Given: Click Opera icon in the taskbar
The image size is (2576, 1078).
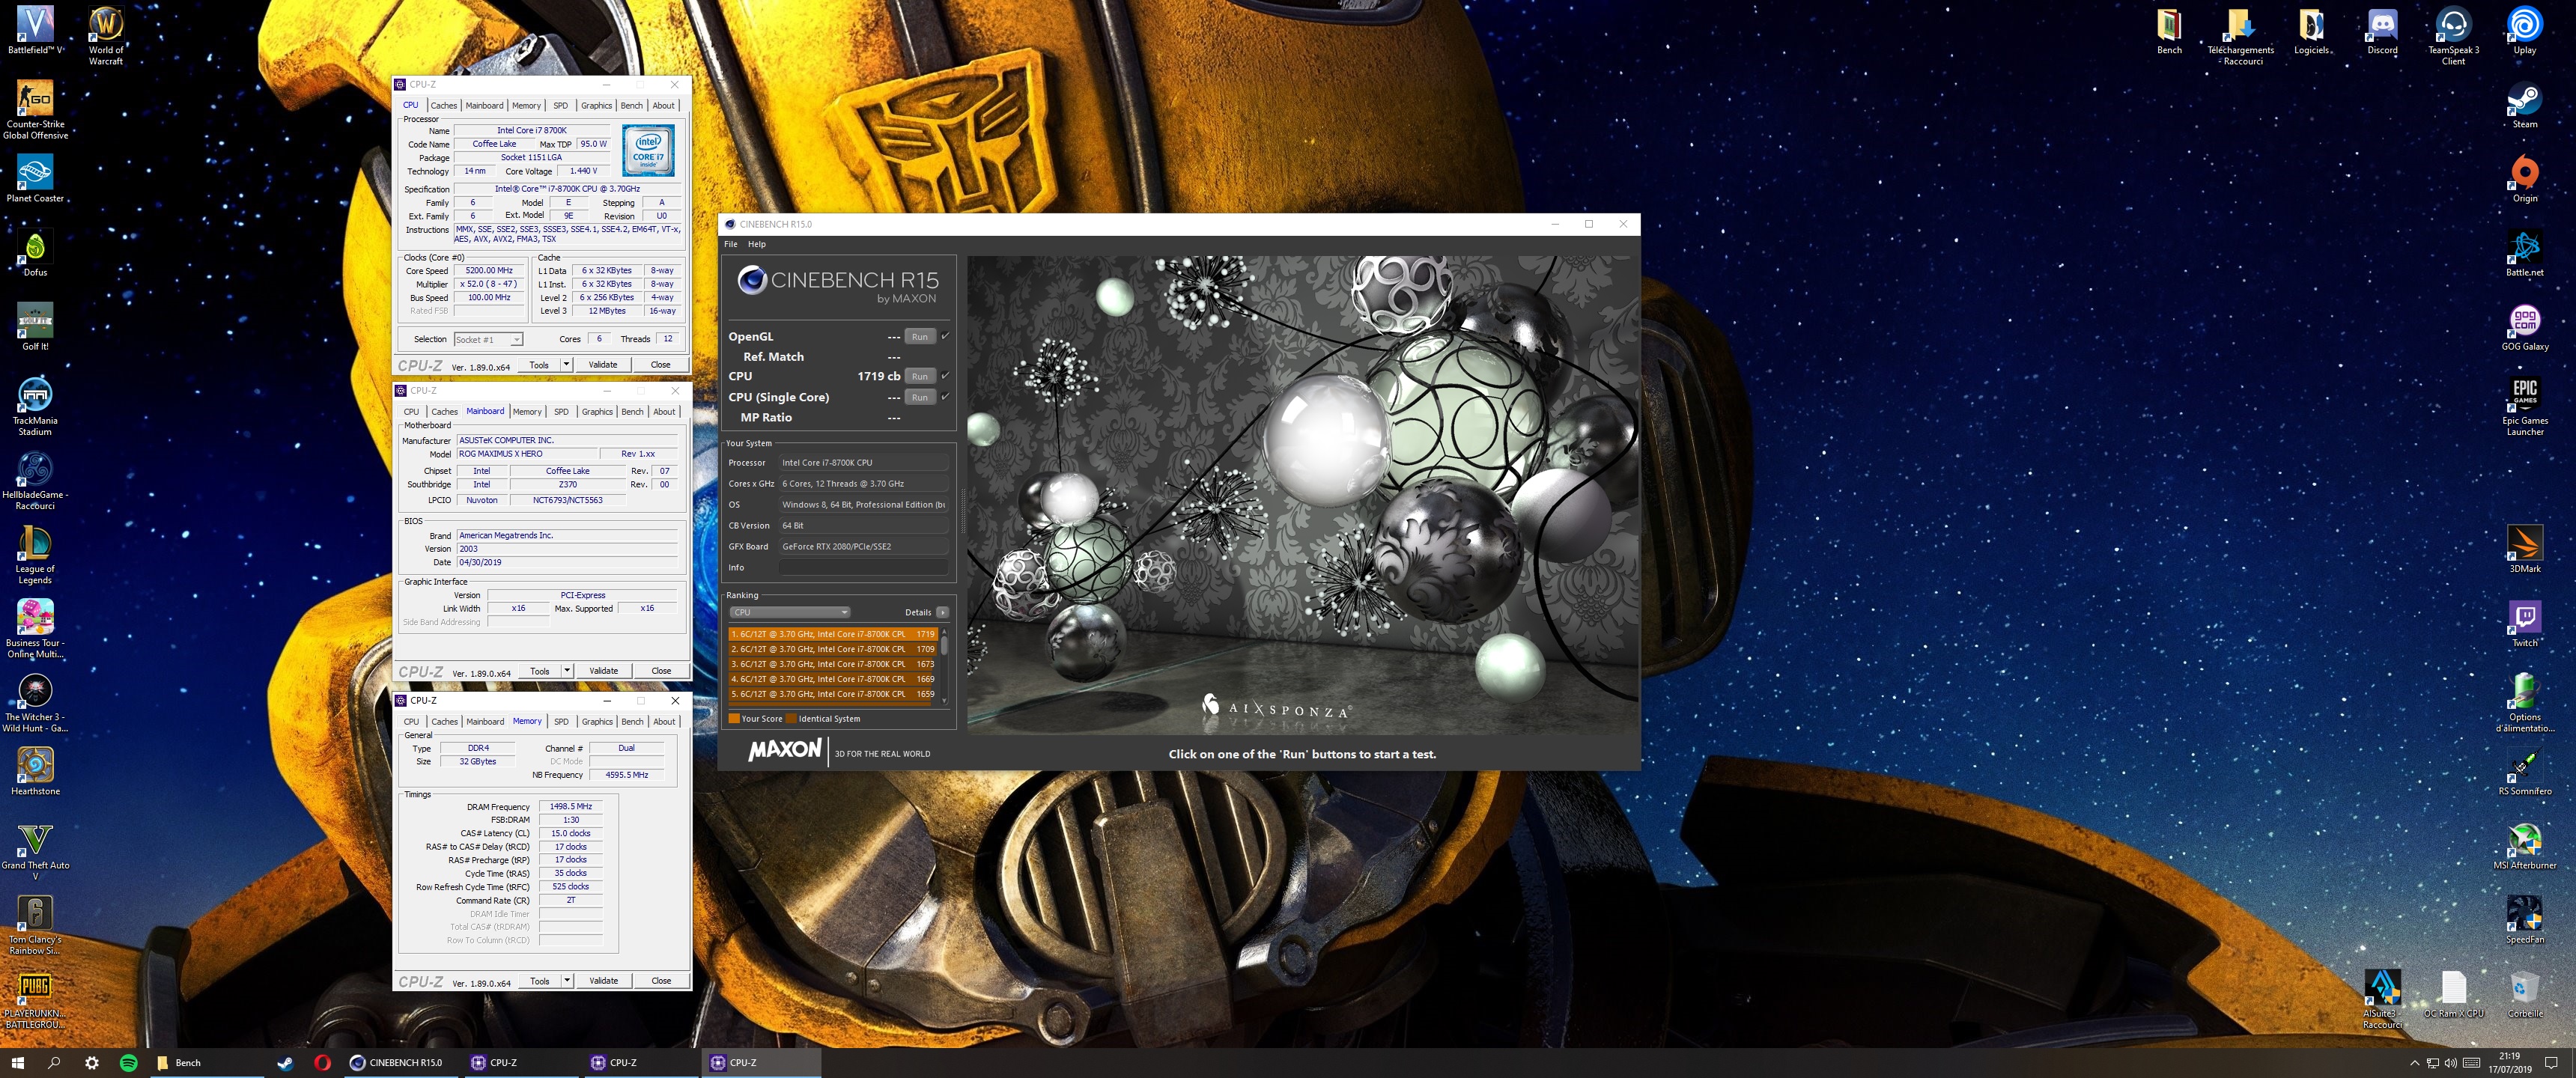Looking at the screenshot, I should (x=322, y=1063).
